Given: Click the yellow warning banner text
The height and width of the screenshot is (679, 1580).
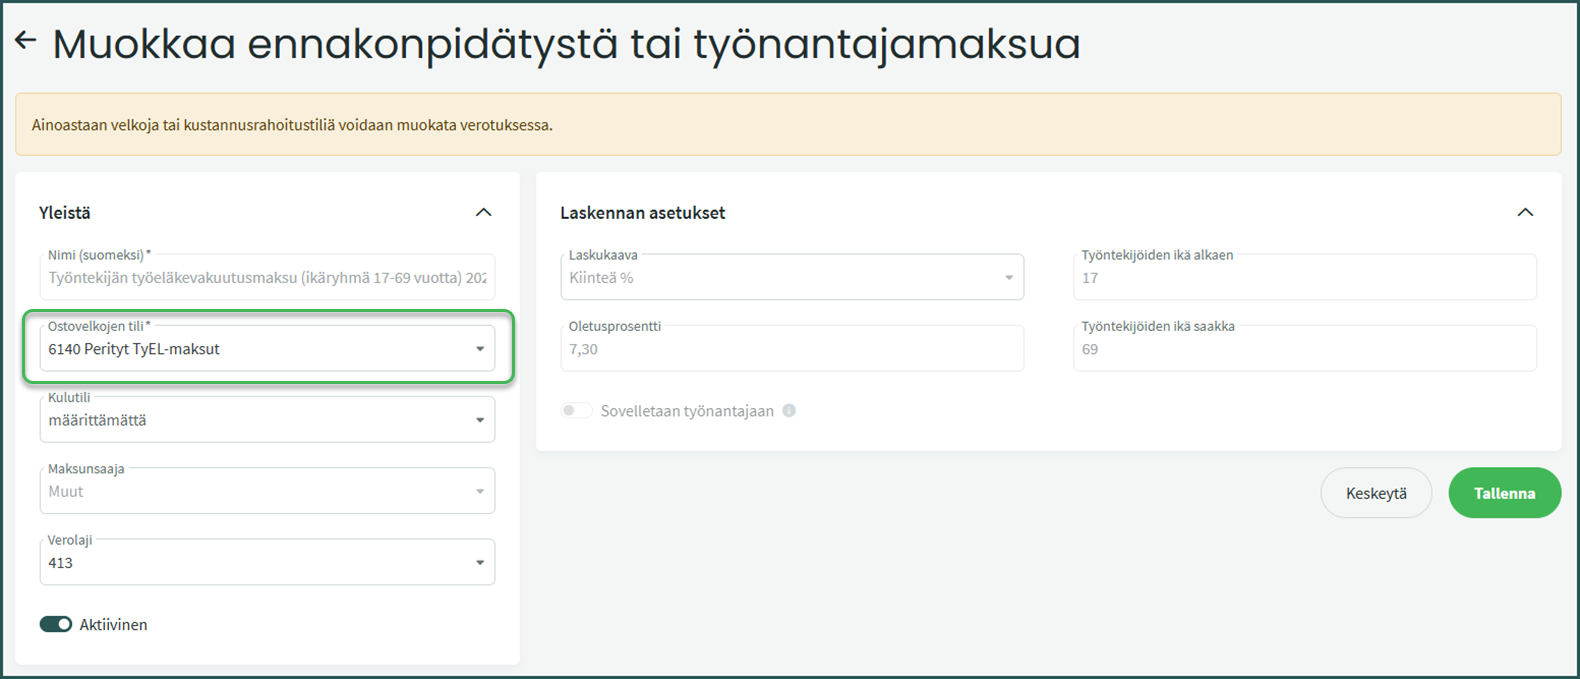Looking at the screenshot, I should tap(292, 125).
